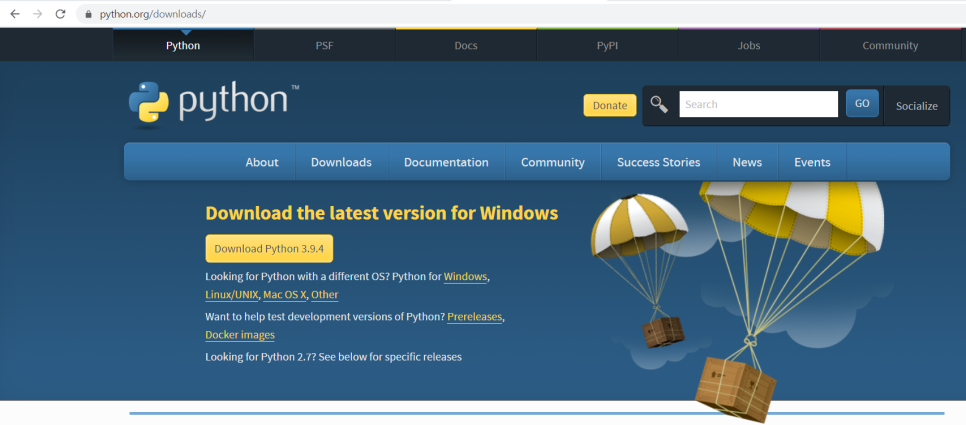
Task: Follow the Linux/UNIX link
Action: [x=232, y=294]
